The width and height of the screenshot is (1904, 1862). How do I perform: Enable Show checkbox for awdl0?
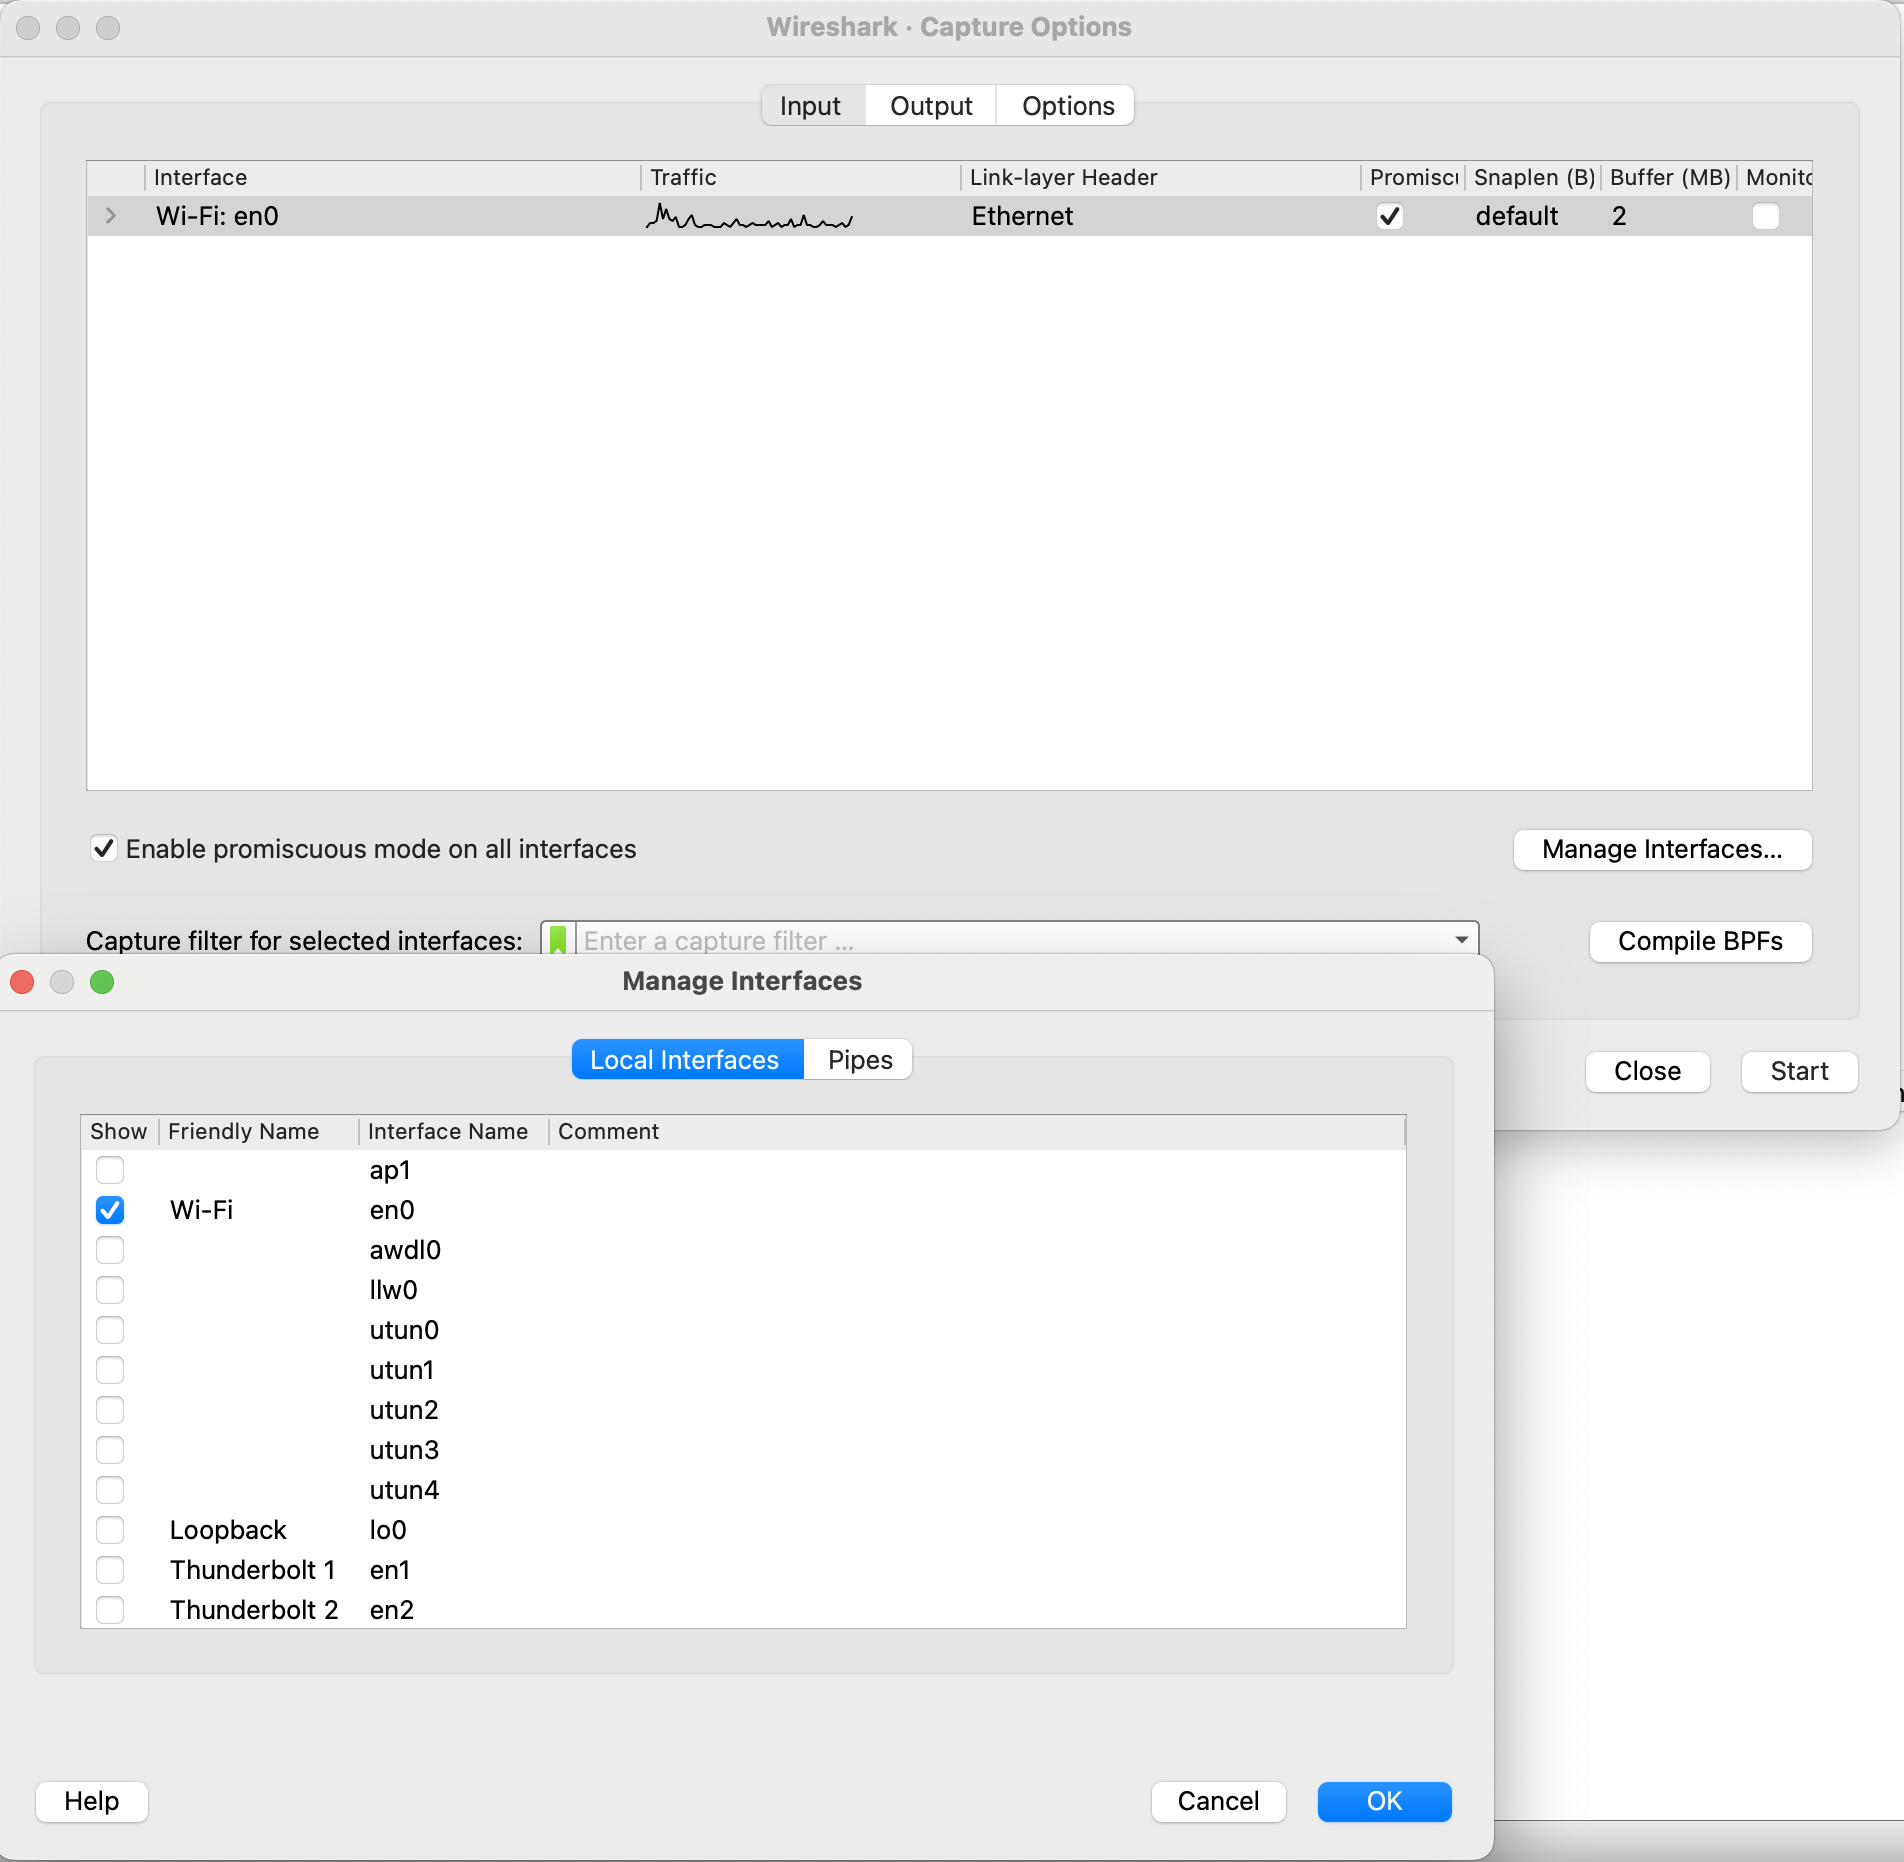[x=110, y=1250]
